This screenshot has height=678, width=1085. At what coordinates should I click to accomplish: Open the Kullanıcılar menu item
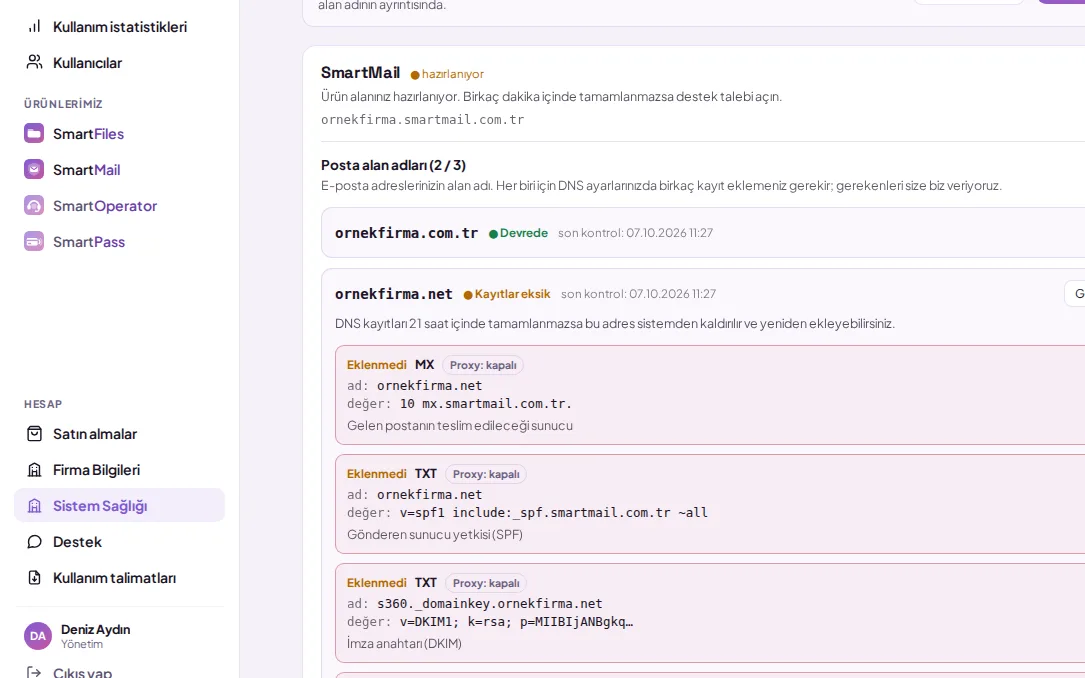coord(119,62)
